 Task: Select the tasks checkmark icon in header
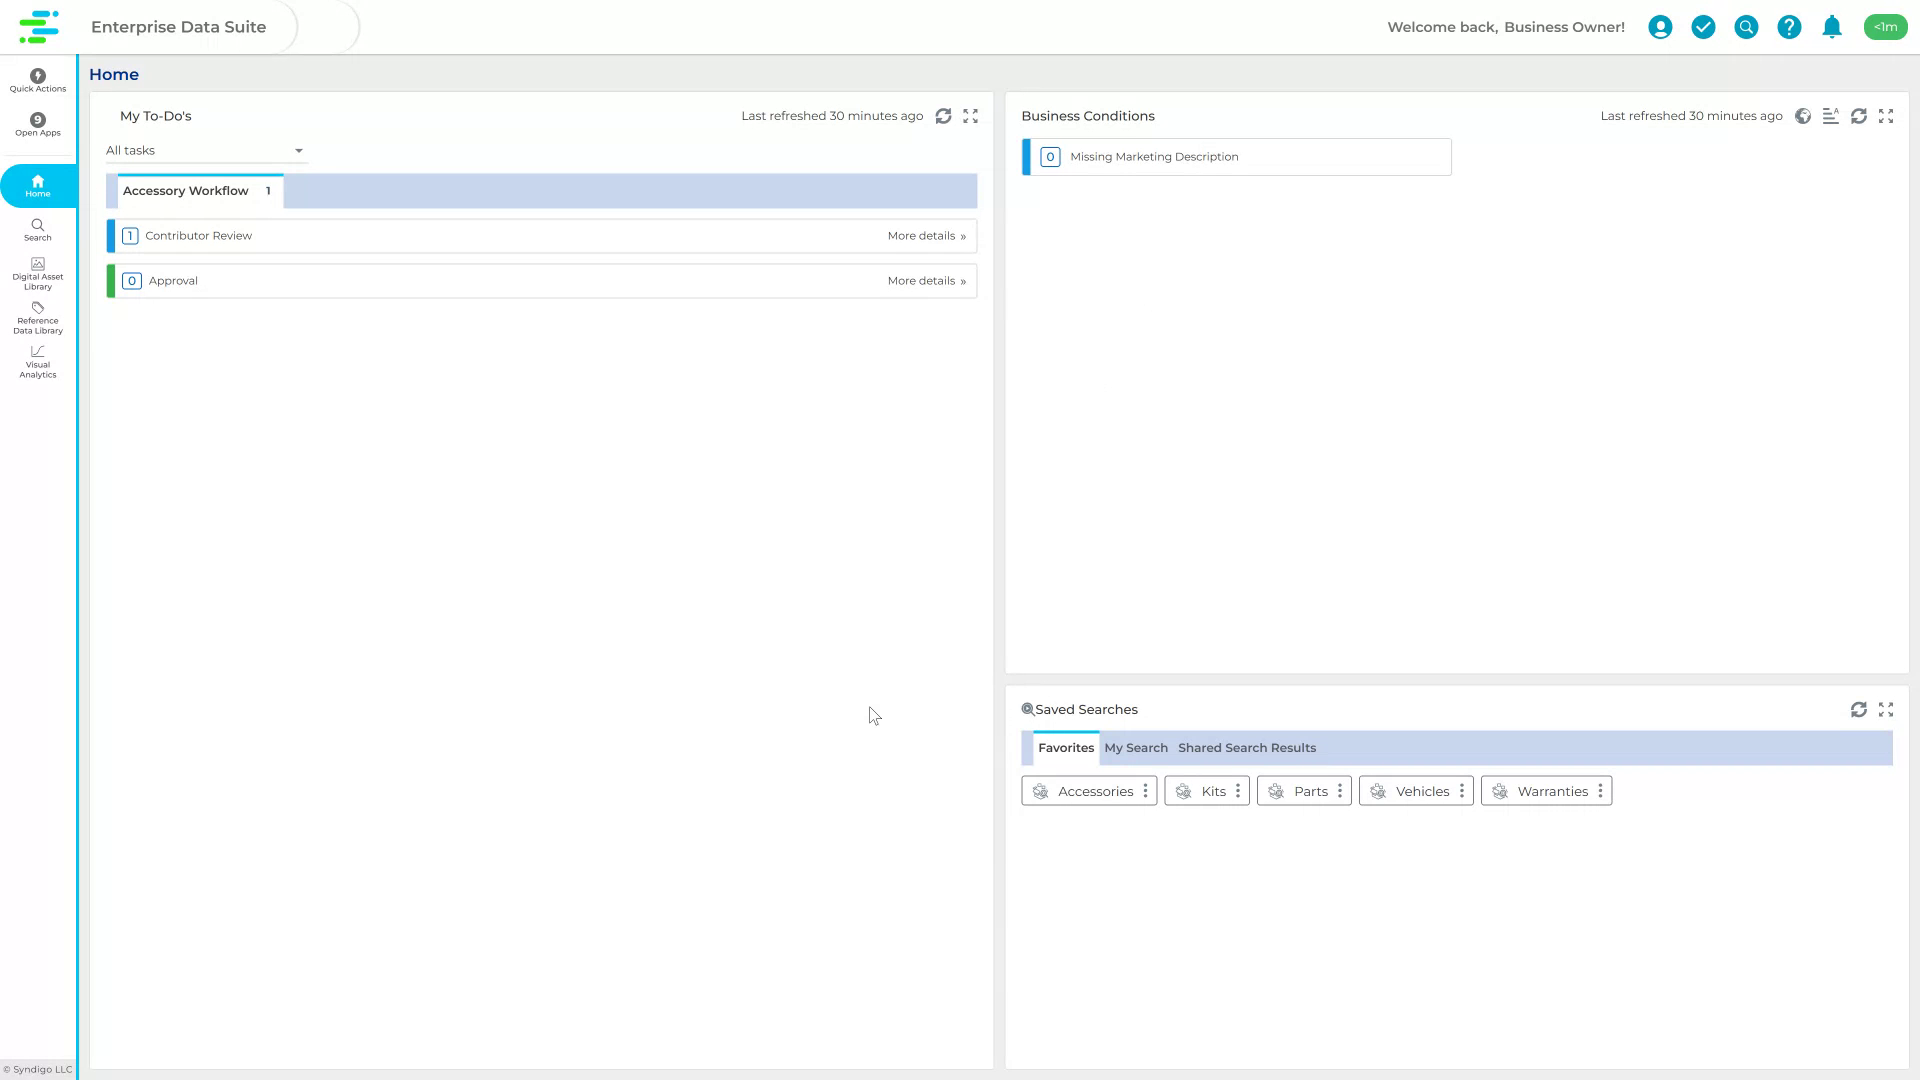[1703, 27]
